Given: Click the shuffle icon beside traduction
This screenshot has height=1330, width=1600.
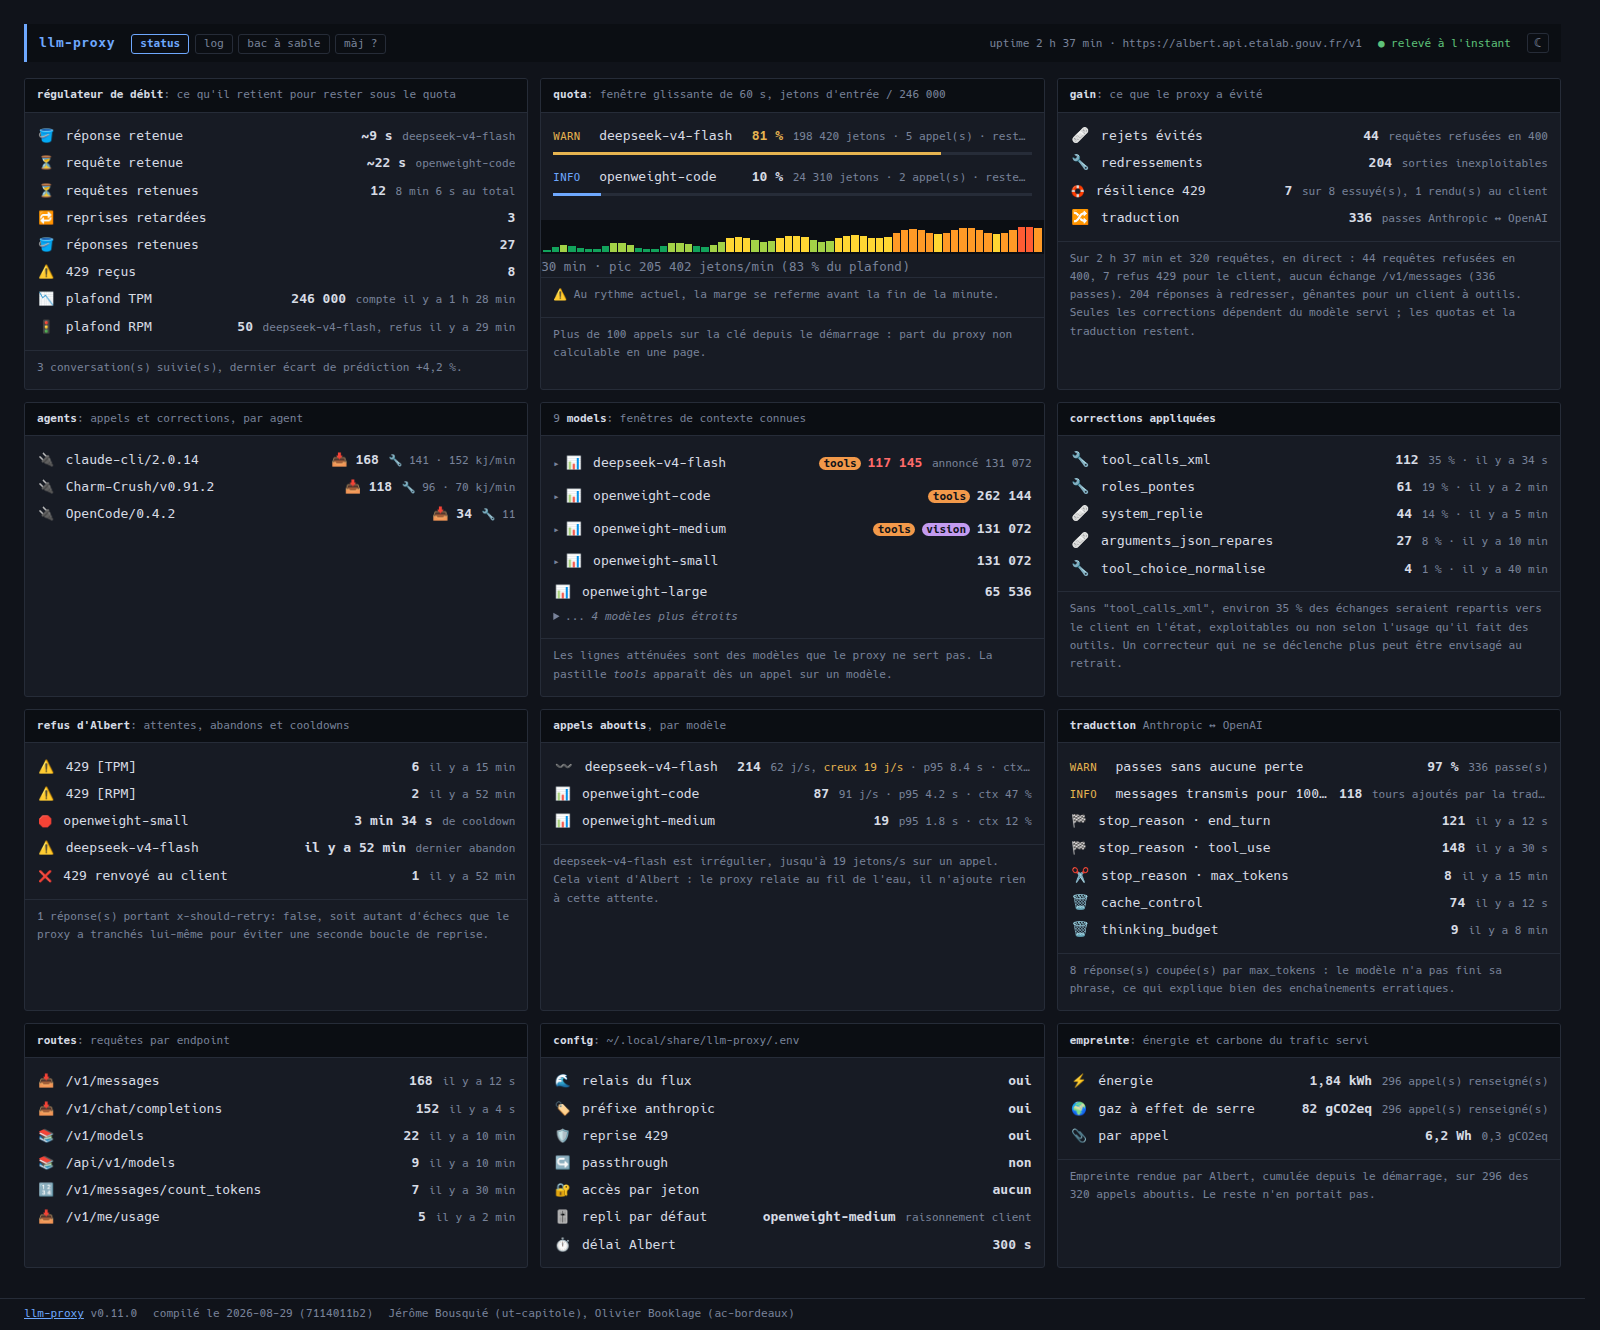Looking at the screenshot, I should [1080, 218].
